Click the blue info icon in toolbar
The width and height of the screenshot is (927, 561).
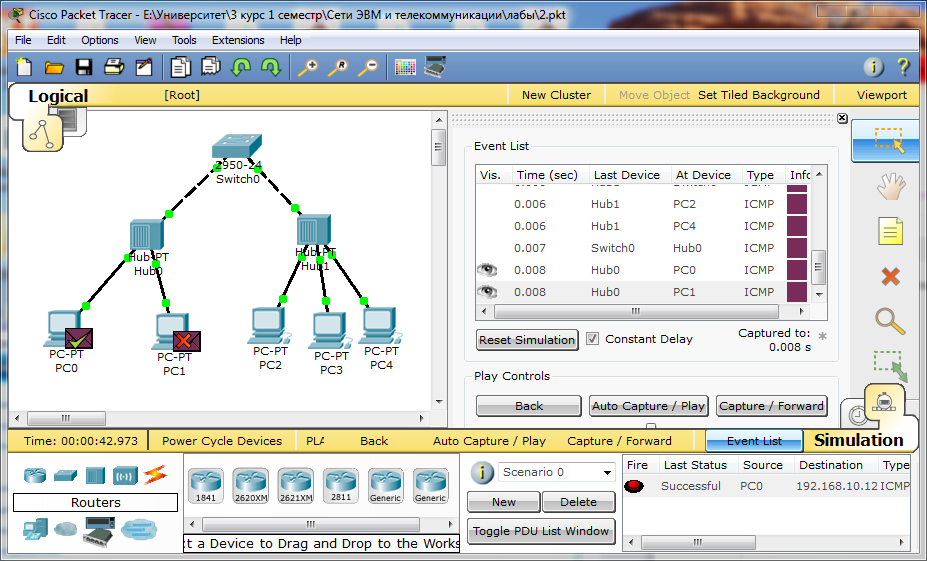(873, 67)
